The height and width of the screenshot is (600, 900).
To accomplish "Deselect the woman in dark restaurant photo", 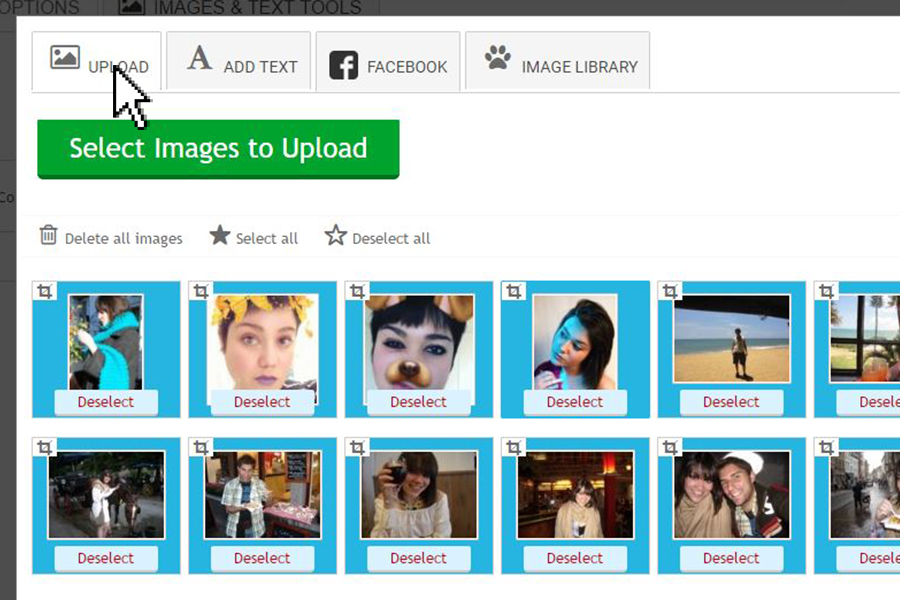I will click(x=575, y=558).
